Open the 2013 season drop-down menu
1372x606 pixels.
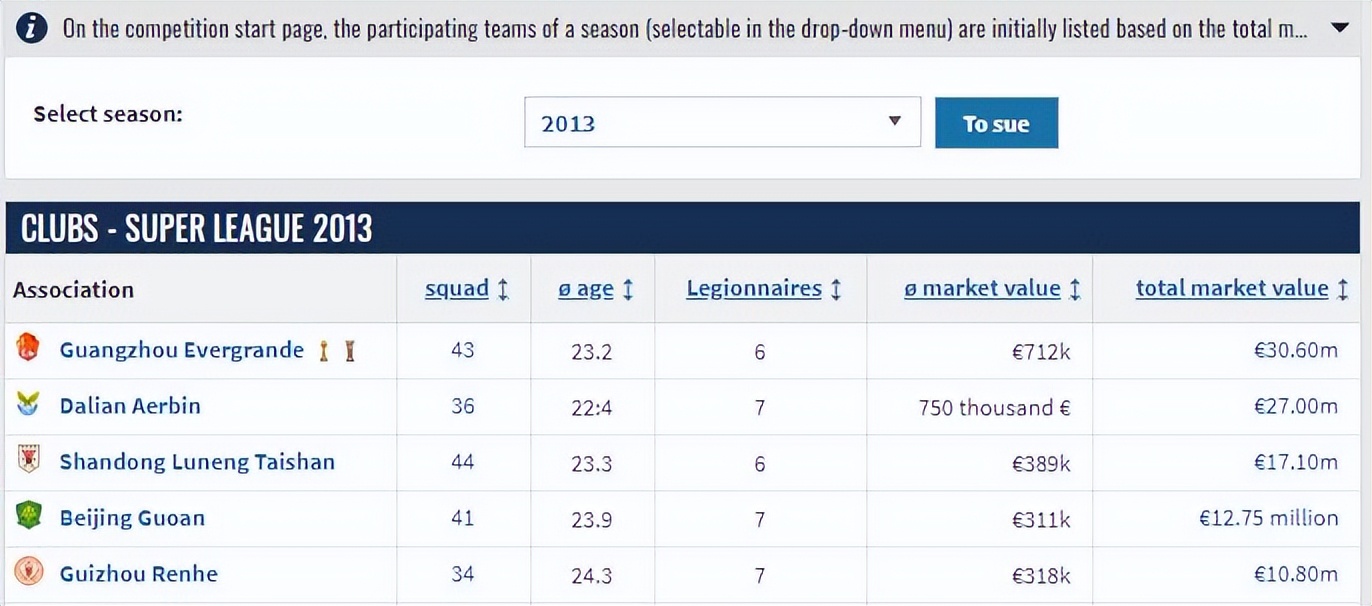[x=721, y=122]
